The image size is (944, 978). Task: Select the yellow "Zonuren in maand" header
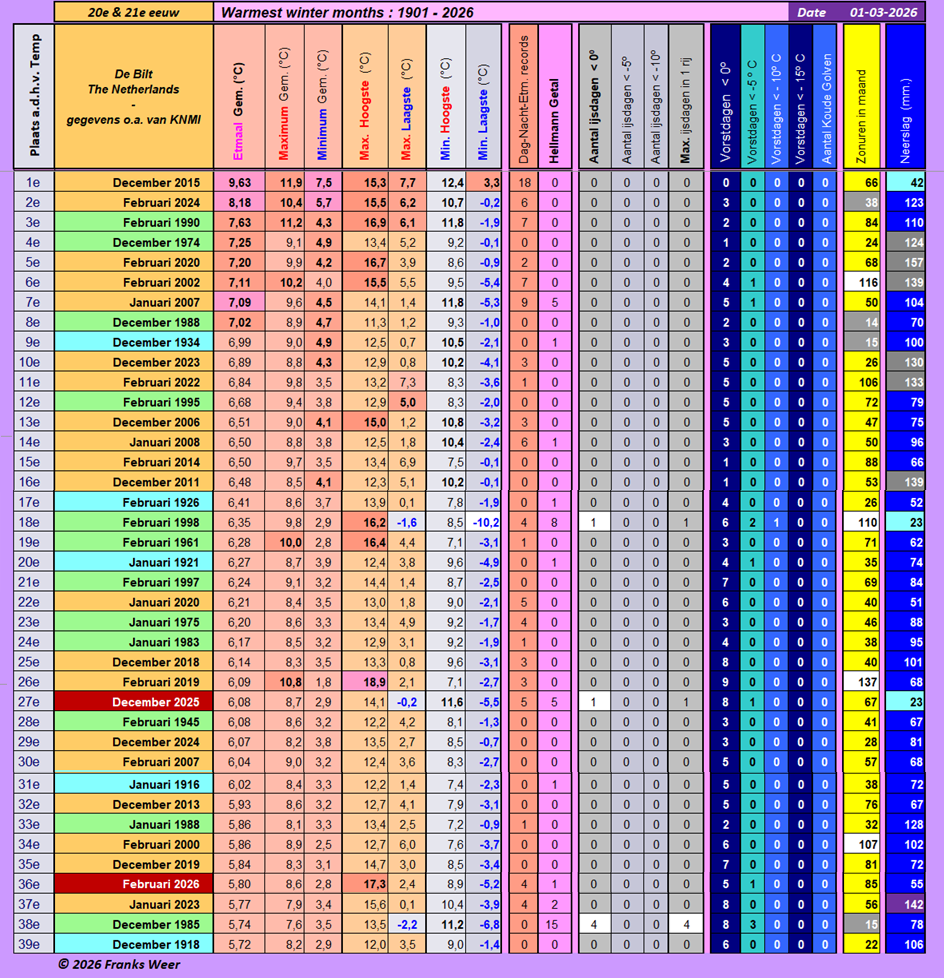coord(862,97)
